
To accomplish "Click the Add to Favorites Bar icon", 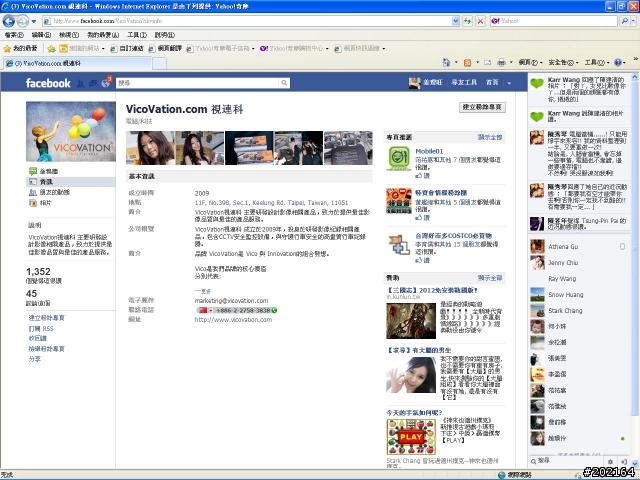I will (51, 49).
